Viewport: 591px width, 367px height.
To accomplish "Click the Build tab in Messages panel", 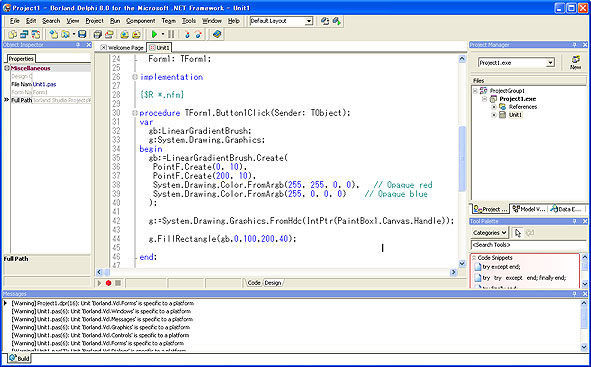I will pyautogui.click(x=20, y=358).
